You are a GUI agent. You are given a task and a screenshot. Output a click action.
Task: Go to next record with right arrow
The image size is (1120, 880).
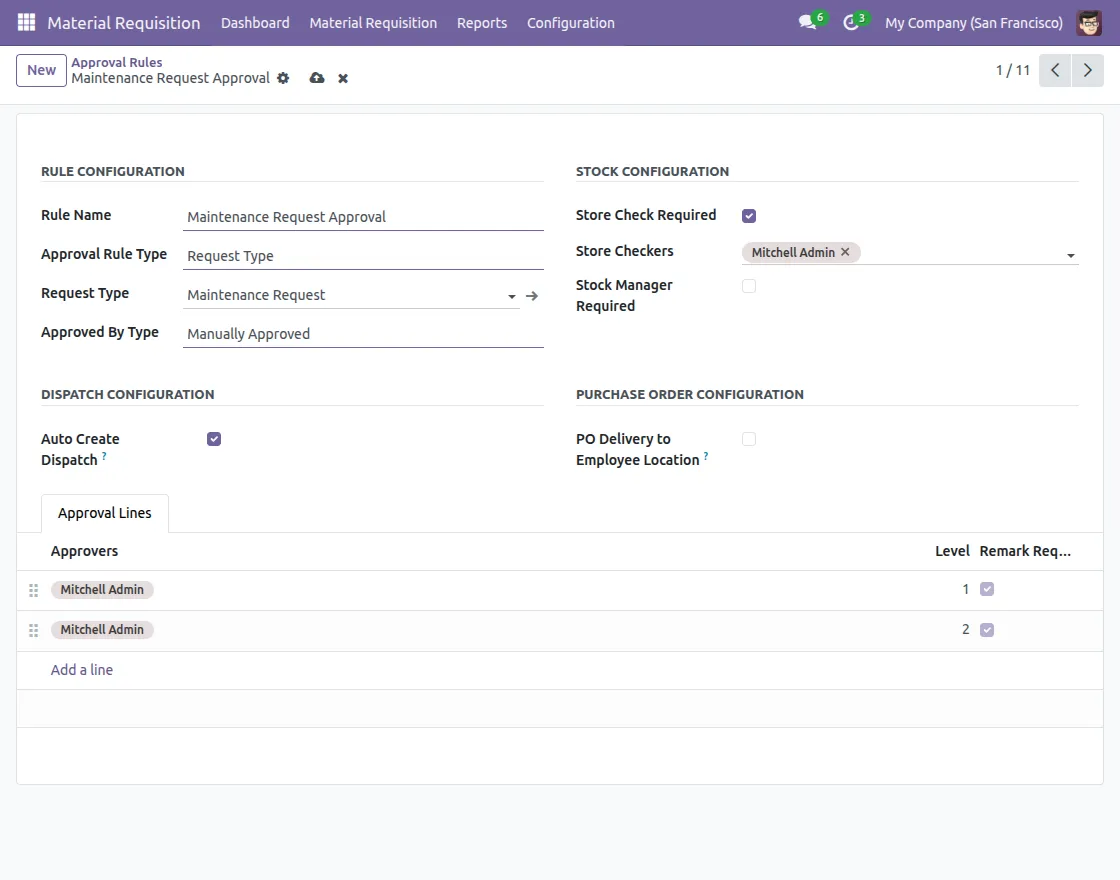point(1088,70)
